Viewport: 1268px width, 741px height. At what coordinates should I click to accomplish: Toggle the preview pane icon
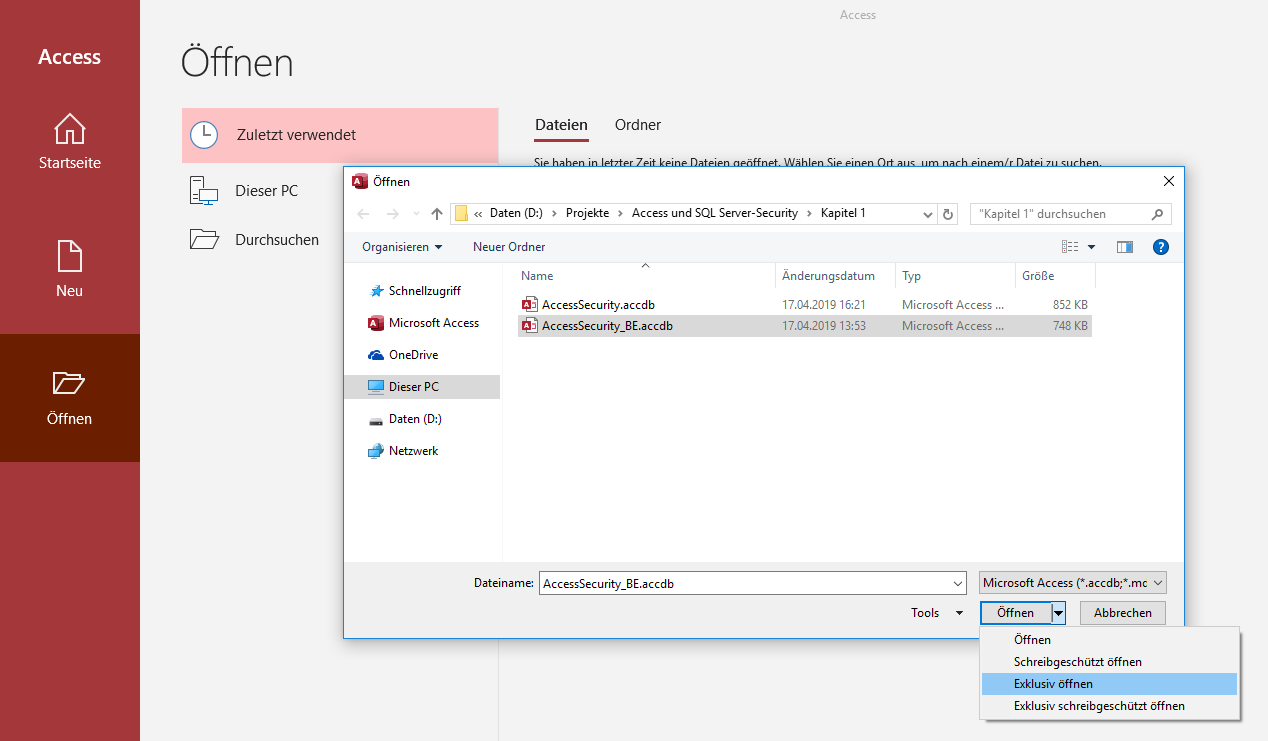(x=1125, y=247)
